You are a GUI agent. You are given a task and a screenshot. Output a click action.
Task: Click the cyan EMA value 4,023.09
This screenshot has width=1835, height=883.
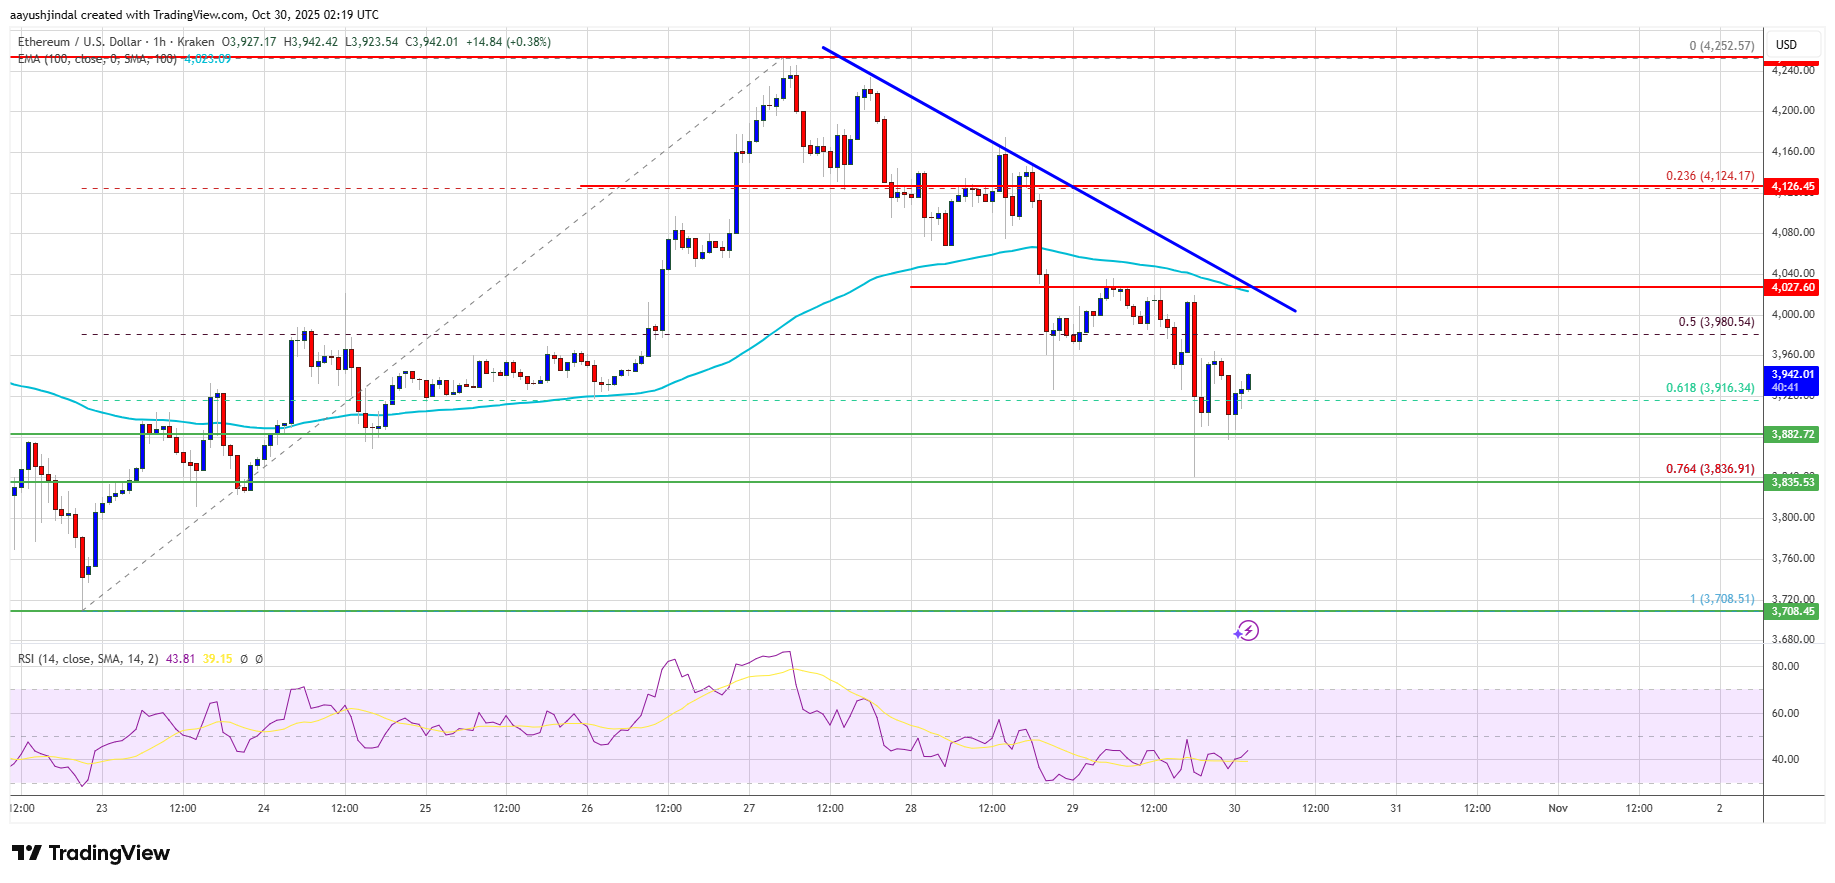coord(208,60)
